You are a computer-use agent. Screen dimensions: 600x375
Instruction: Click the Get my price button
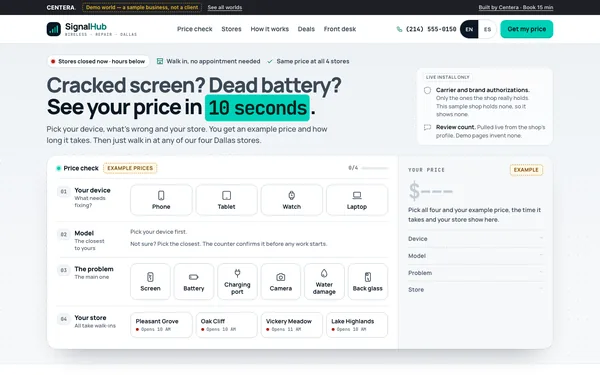pos(527,29)
